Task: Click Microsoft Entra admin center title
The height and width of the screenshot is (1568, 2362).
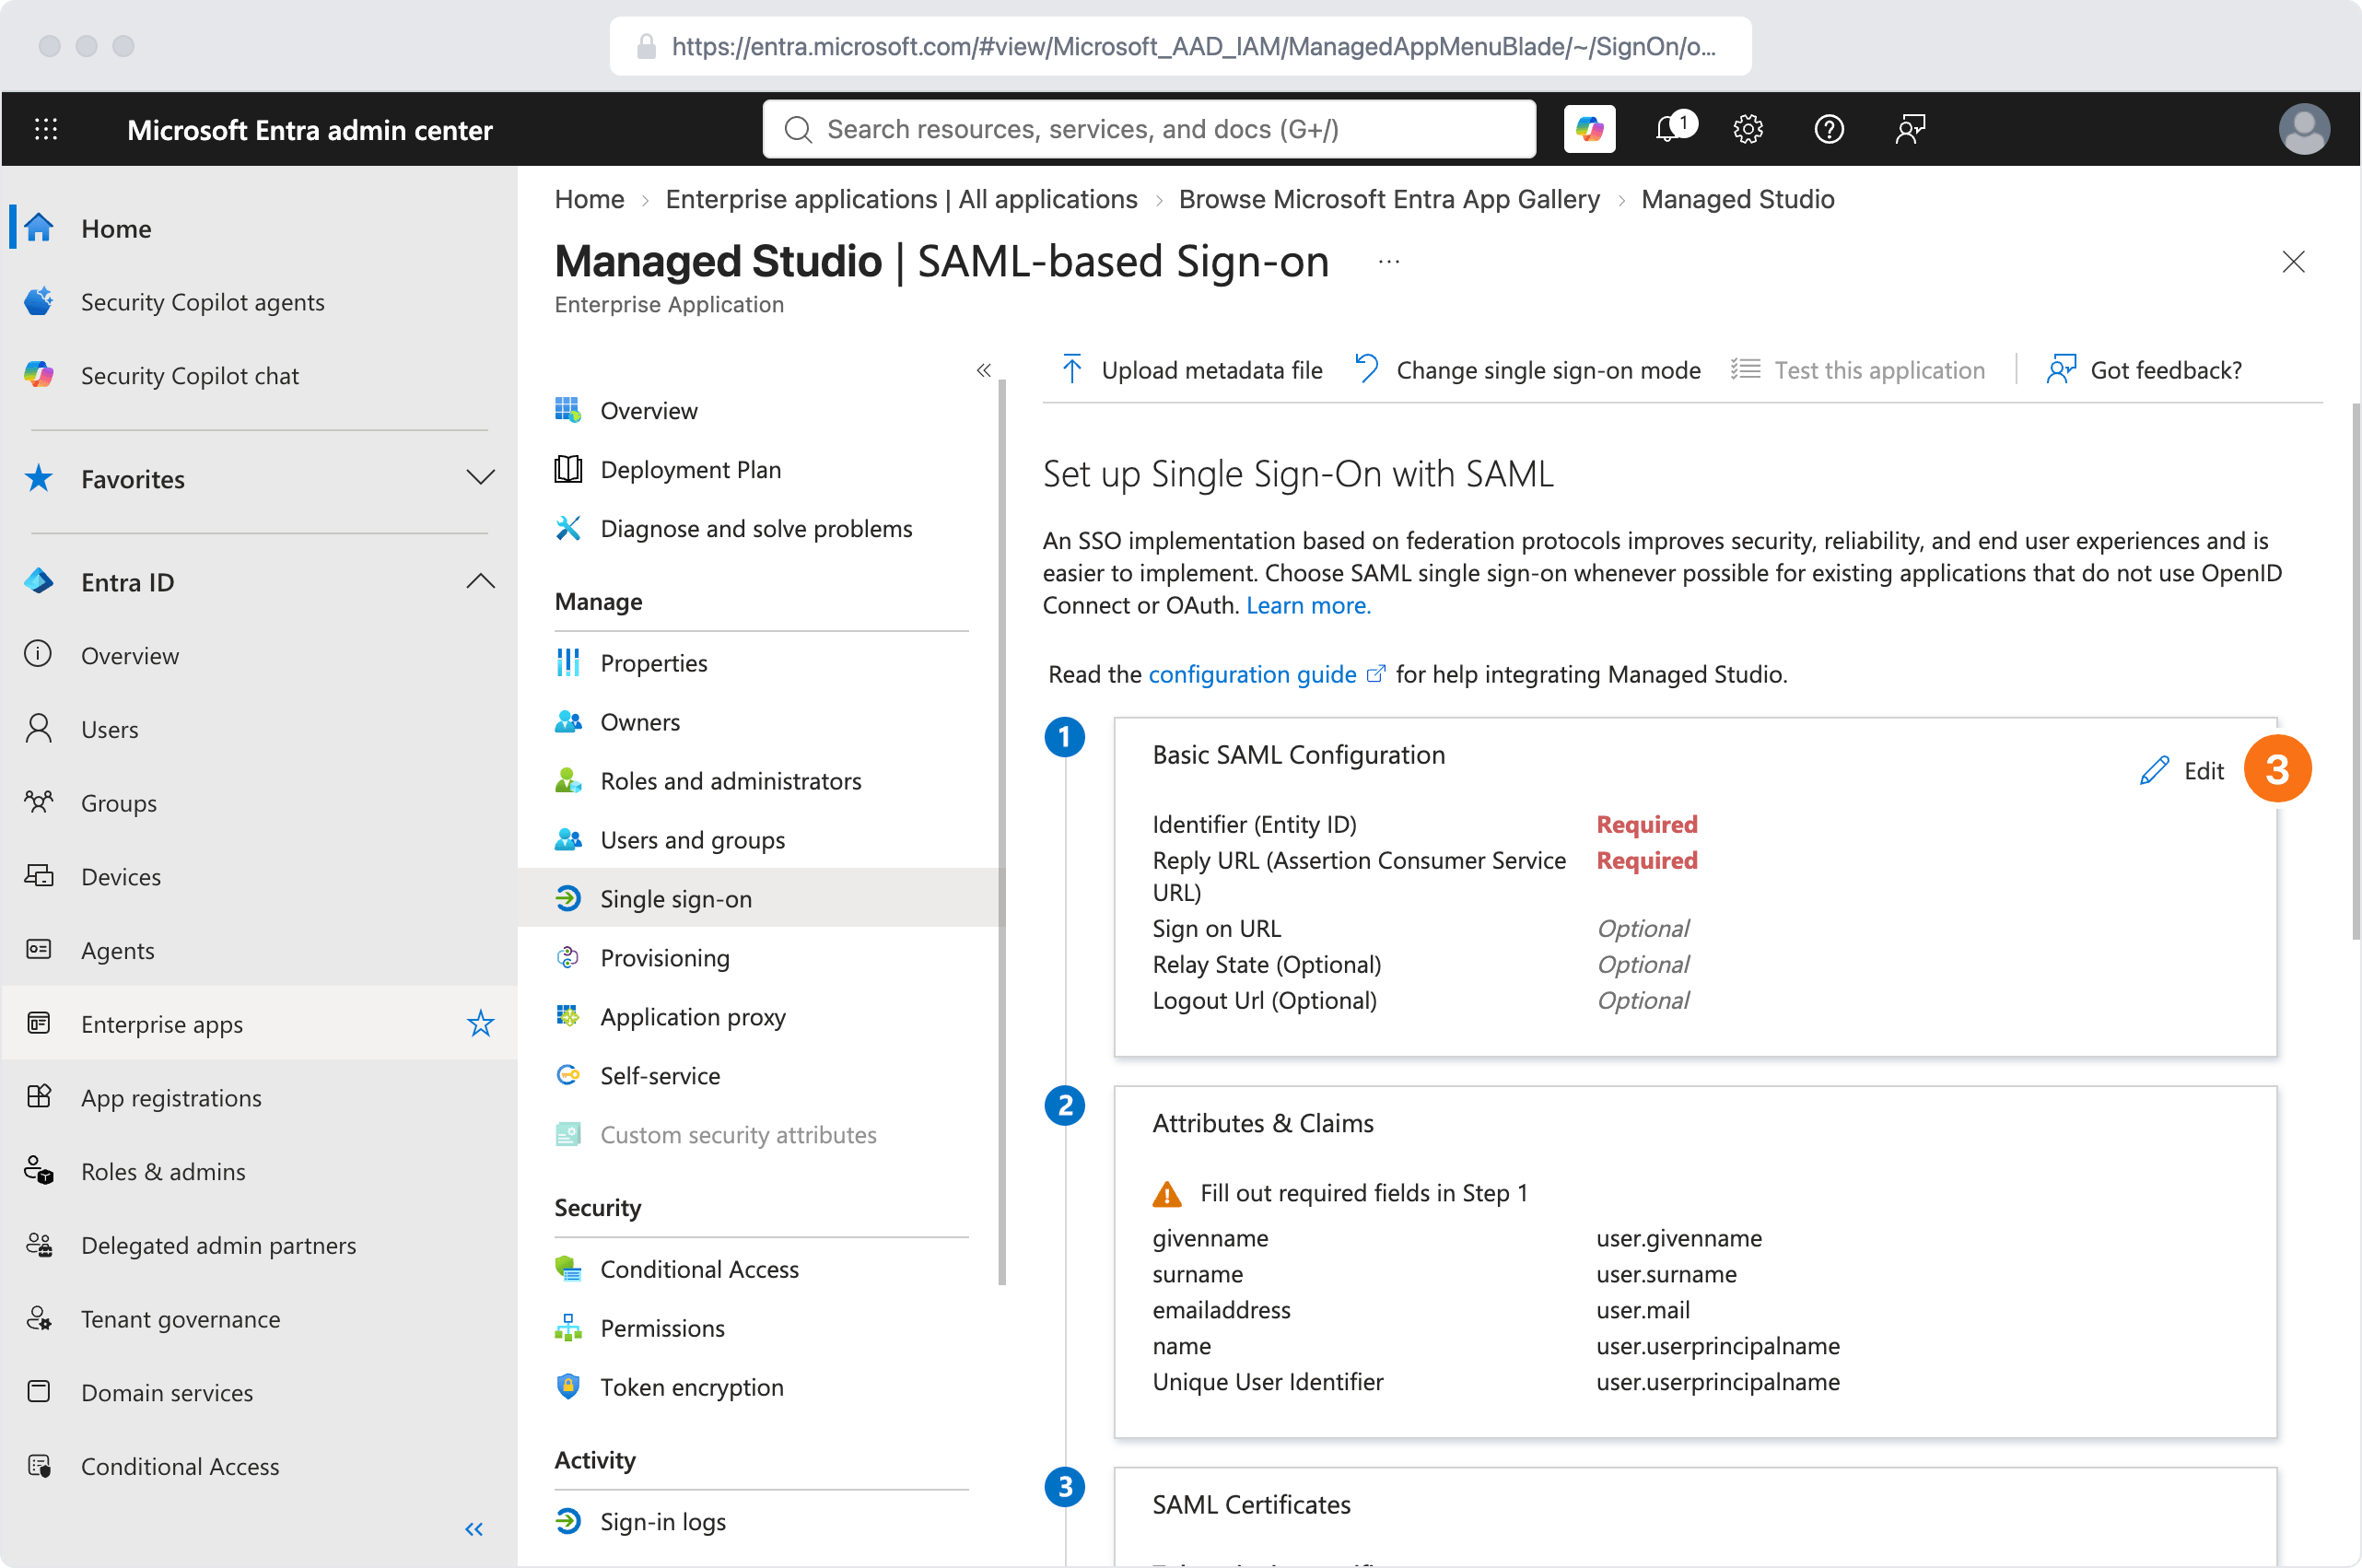Action: [310, 130]
